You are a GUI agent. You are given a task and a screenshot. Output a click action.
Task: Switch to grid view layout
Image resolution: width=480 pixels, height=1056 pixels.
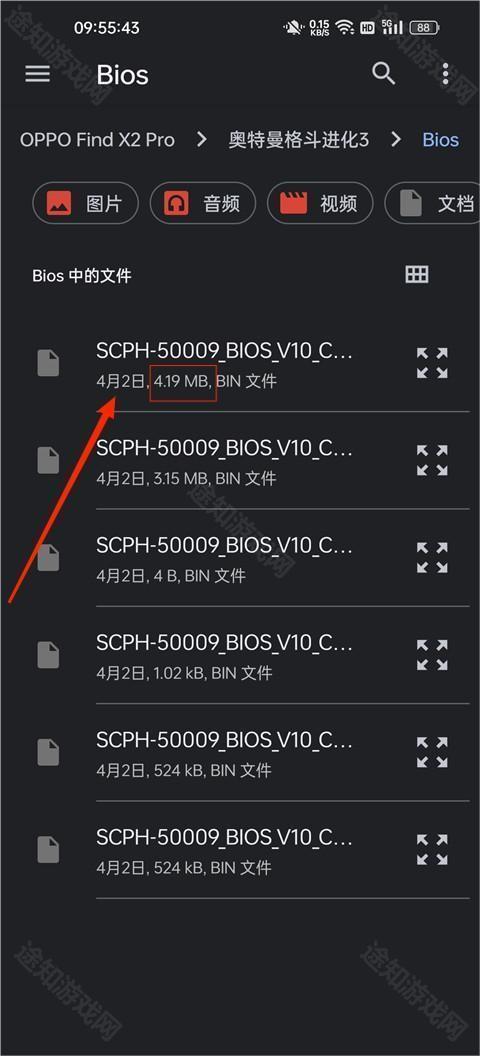click(x=417, y=274)
